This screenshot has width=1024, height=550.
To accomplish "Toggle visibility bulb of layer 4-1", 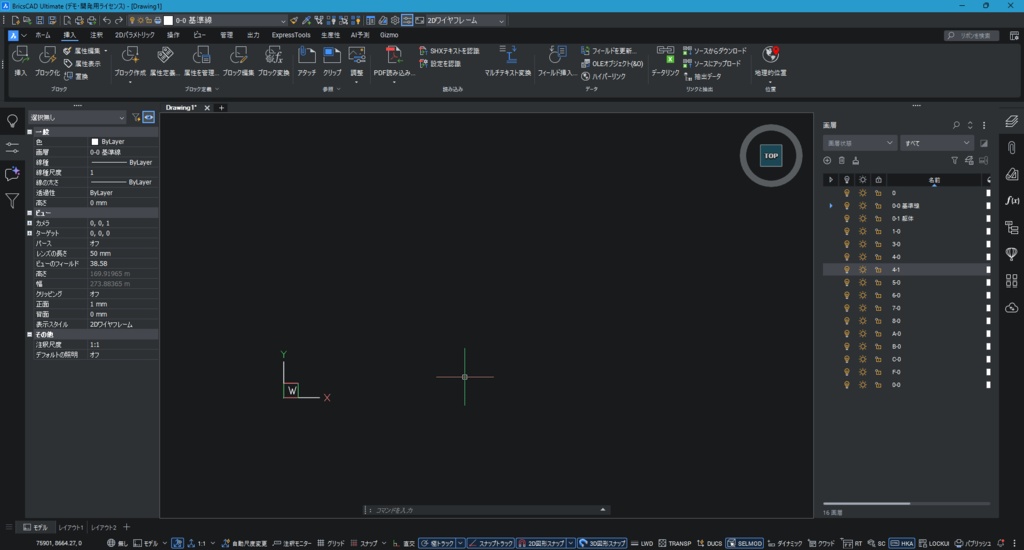I will (847, 270).
